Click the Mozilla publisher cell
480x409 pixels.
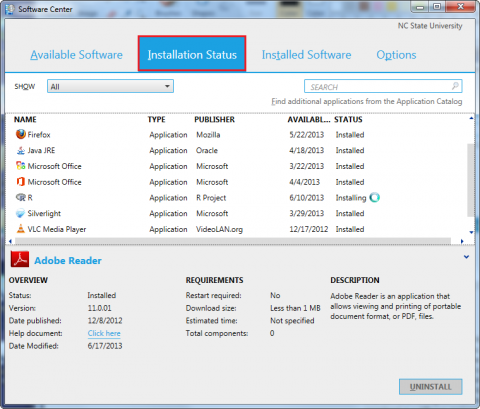point(208,135)
